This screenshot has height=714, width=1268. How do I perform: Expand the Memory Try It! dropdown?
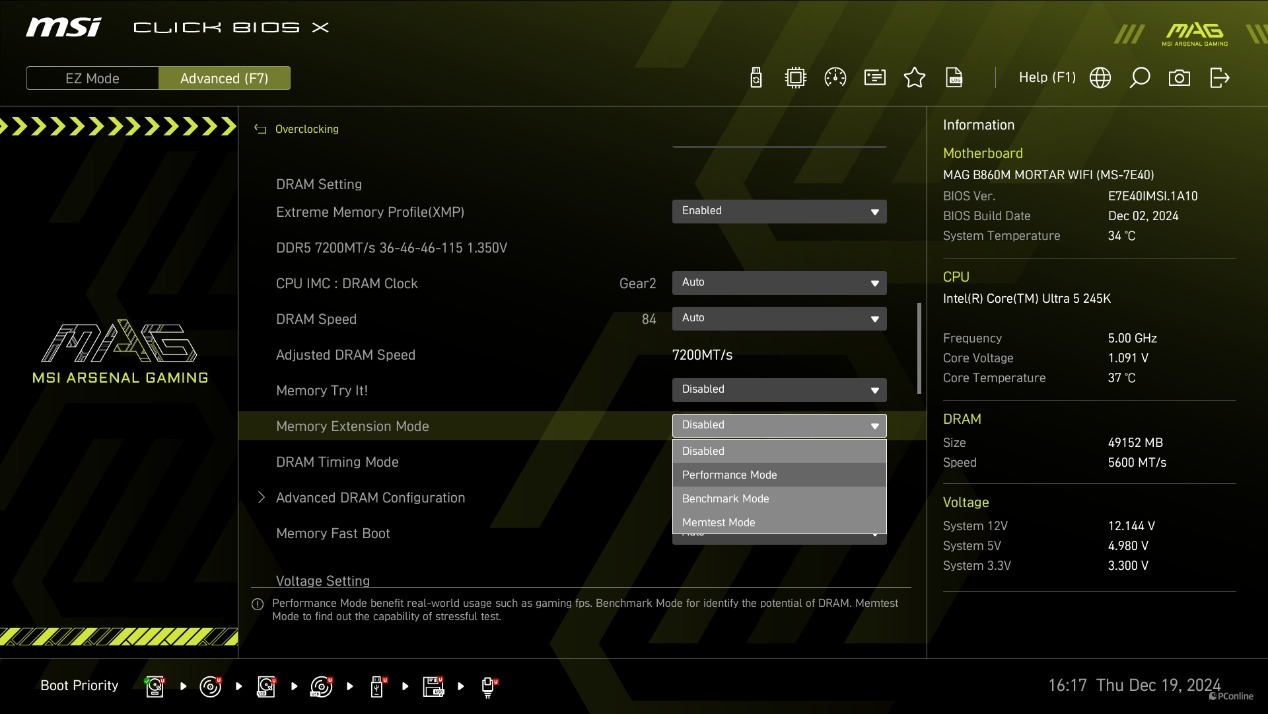point(778,390)
